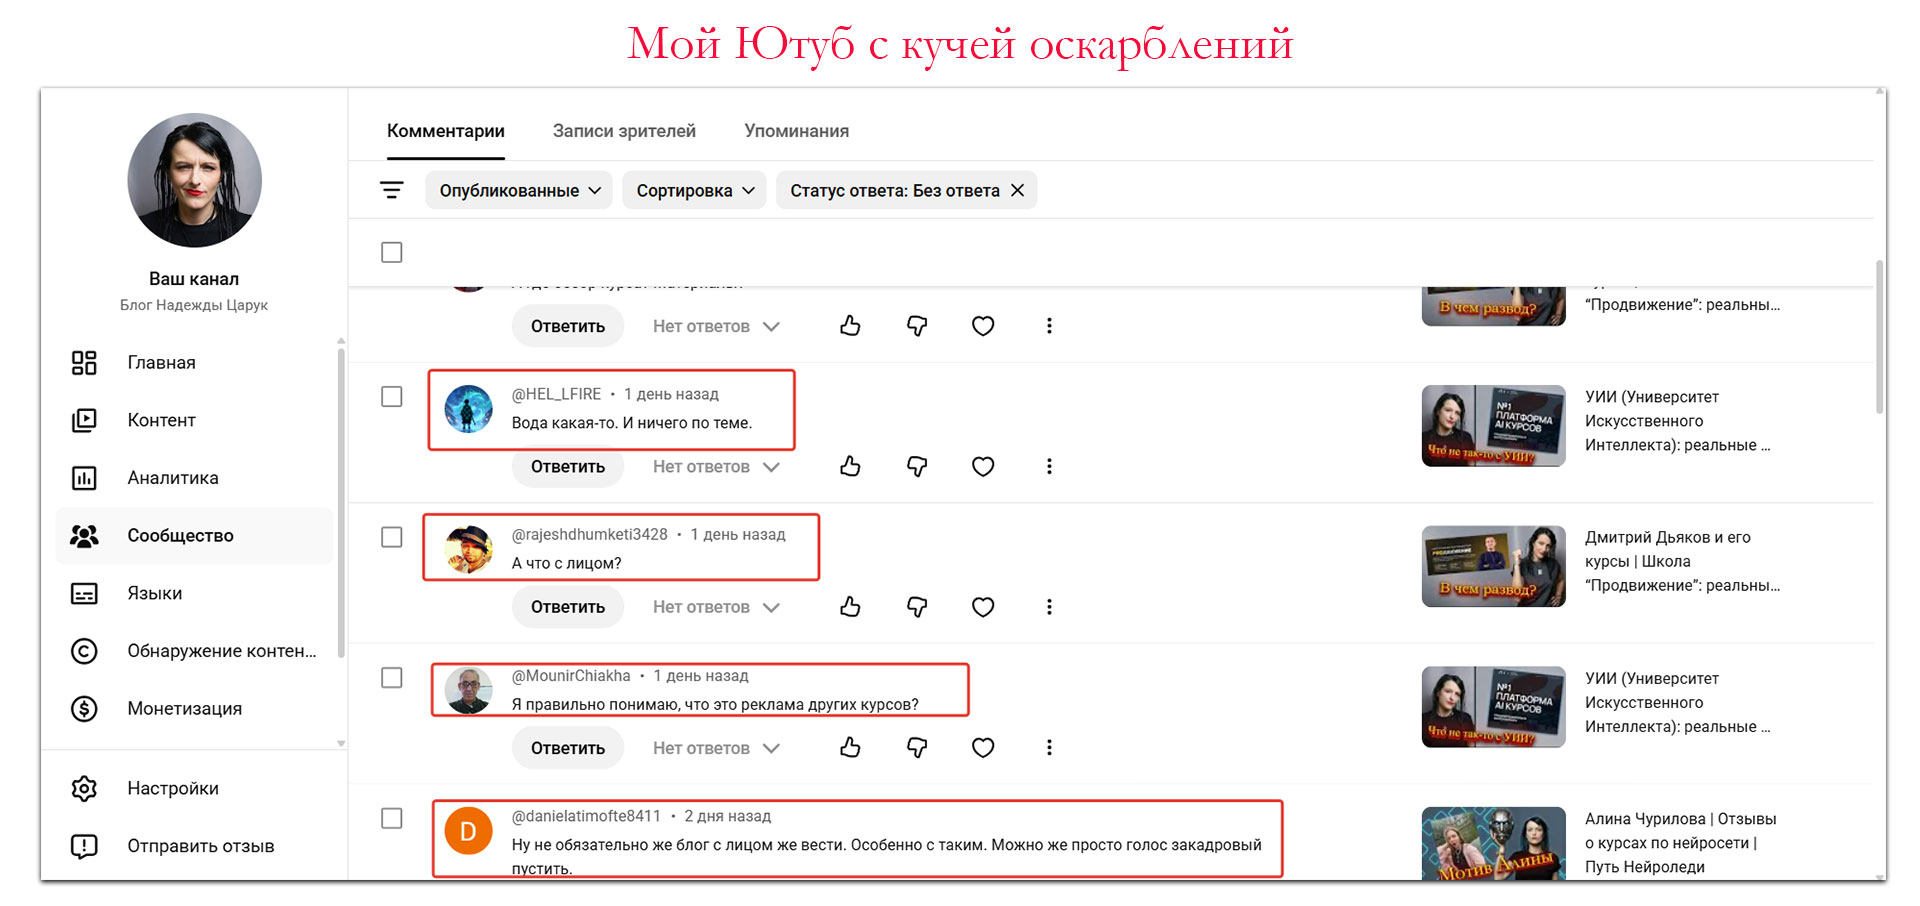
Task: Open the 'Упоминания' tab
Action: (x=796, y=131)
